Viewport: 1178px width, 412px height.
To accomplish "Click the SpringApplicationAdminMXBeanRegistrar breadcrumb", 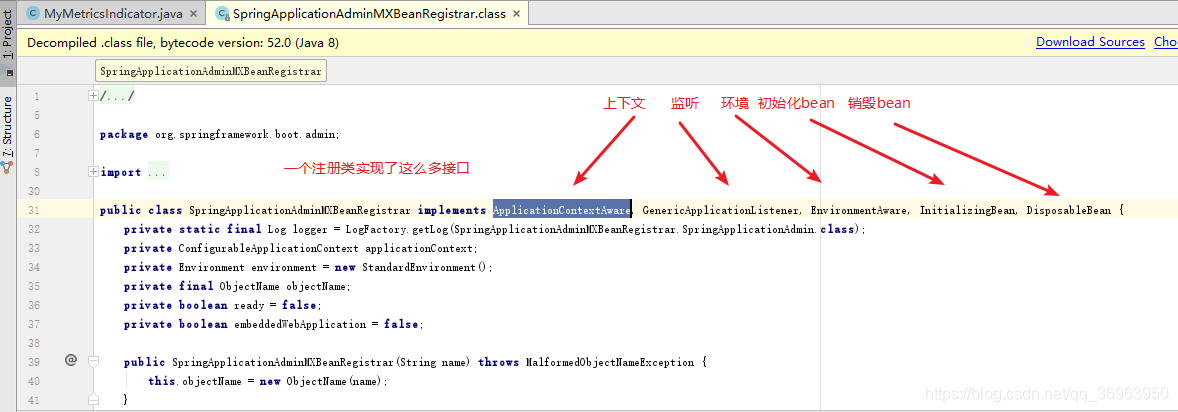I will 211,72.
